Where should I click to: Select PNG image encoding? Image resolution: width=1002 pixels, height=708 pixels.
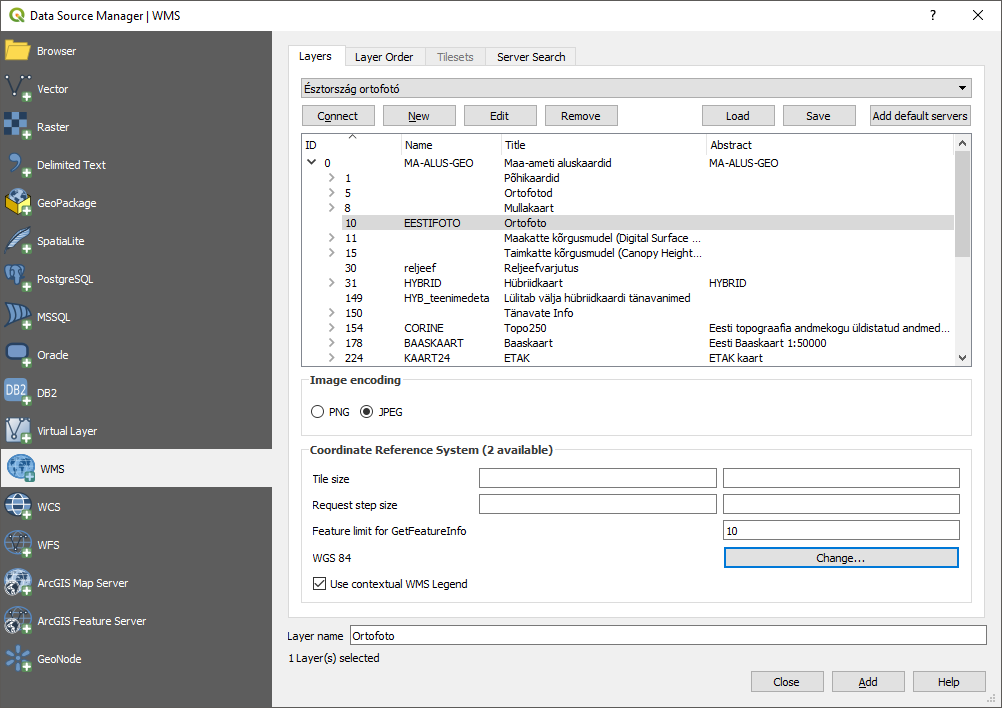(x=318, y=412)
